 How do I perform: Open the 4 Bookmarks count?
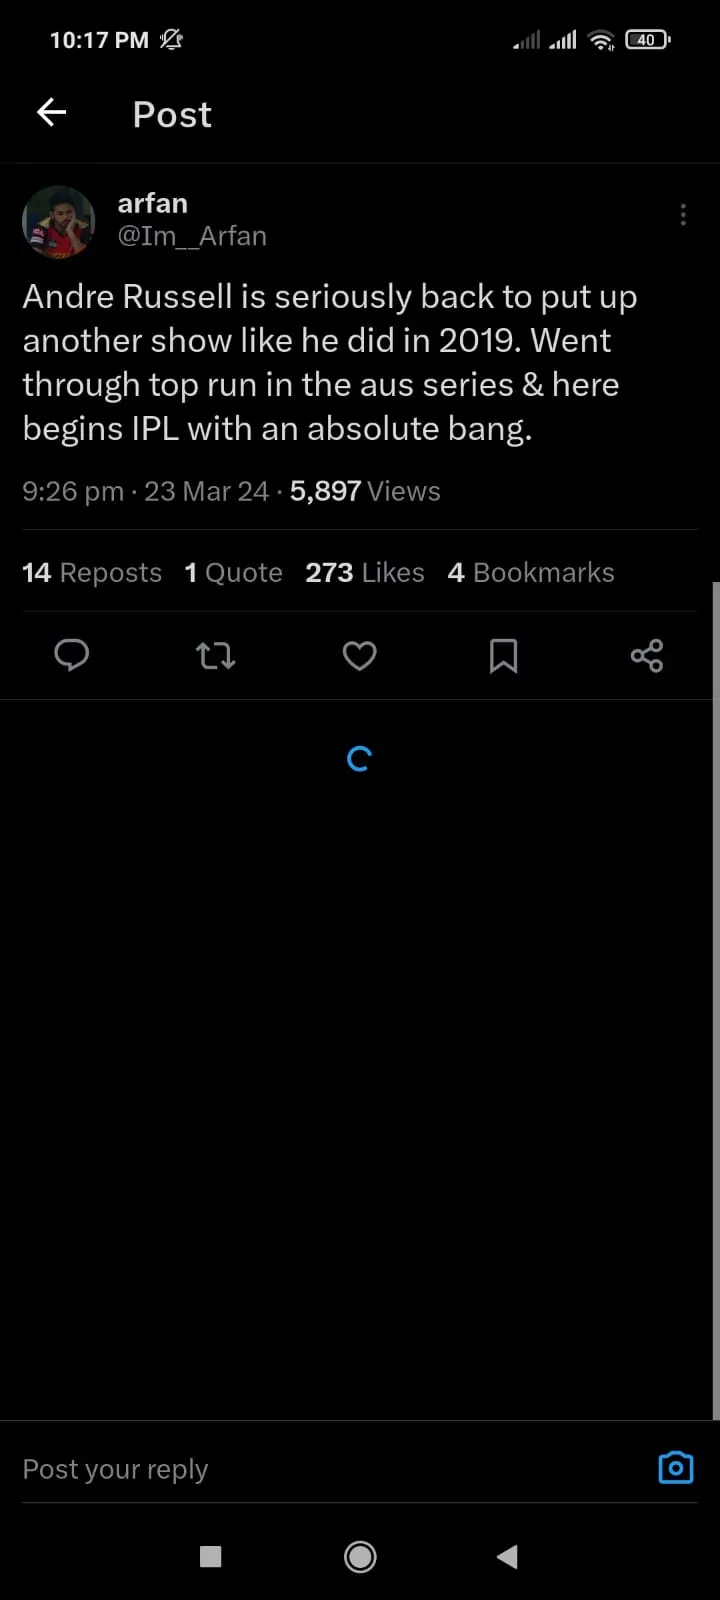pyautogui.click(x=531, y=572)
